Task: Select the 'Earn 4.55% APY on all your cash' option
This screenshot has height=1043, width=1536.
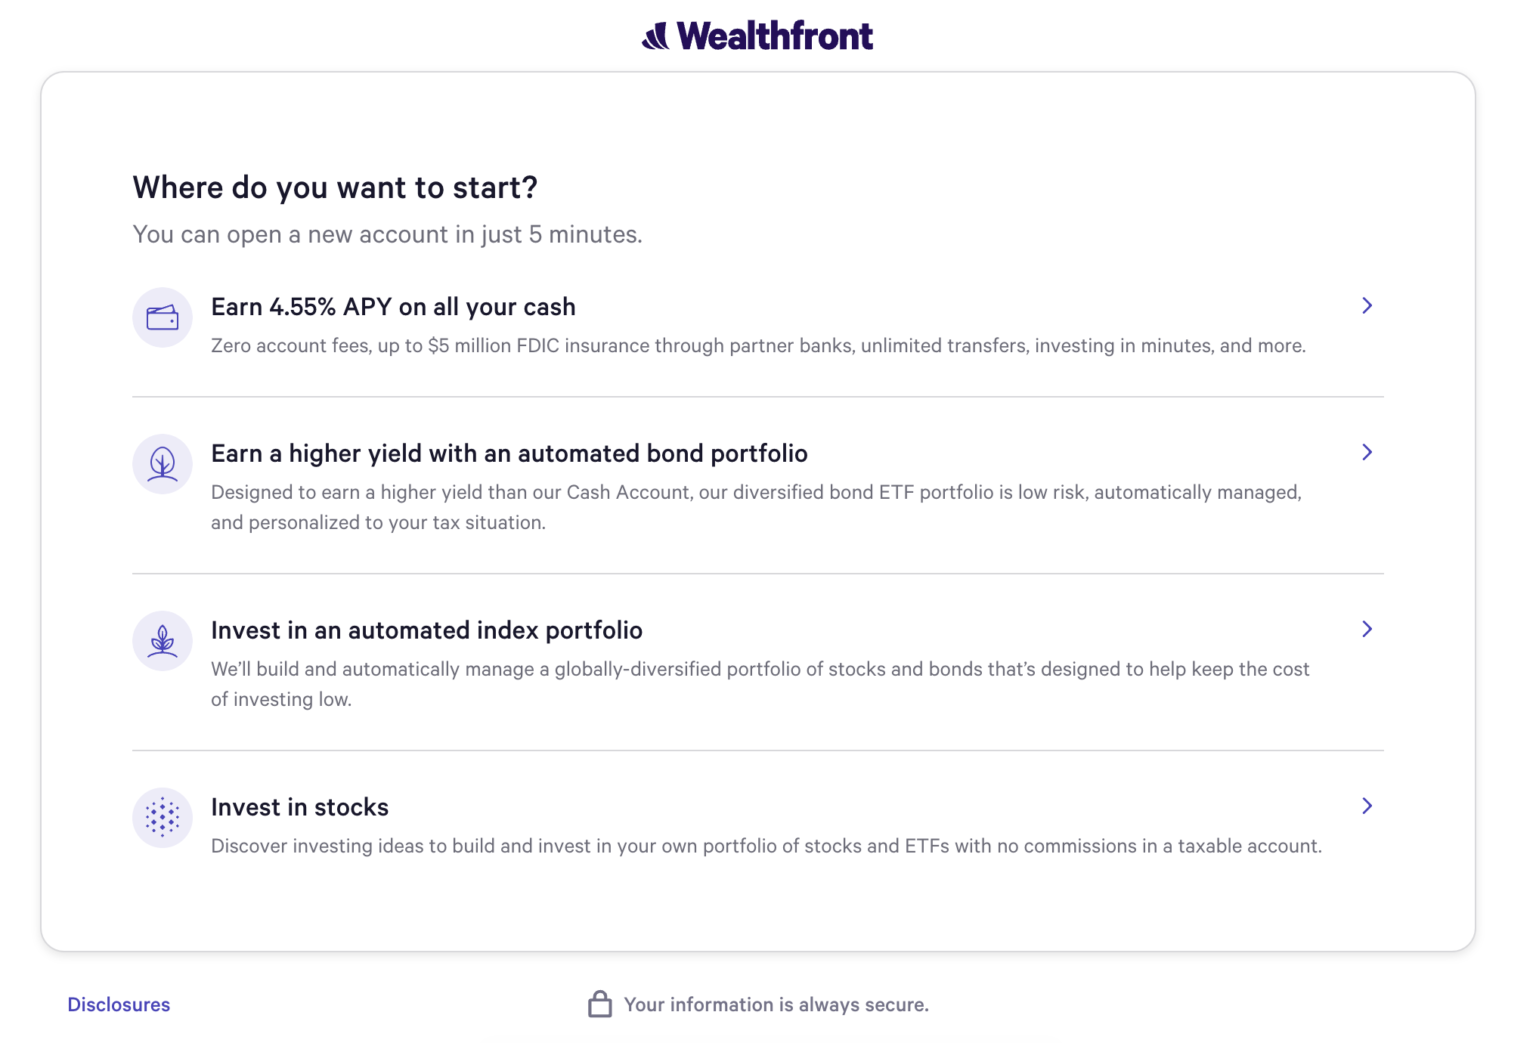Action: 393,306
